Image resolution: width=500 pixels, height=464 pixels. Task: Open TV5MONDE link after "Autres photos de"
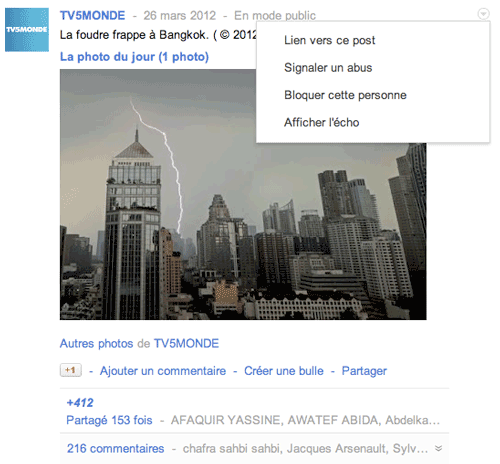(x=186, y=343)
